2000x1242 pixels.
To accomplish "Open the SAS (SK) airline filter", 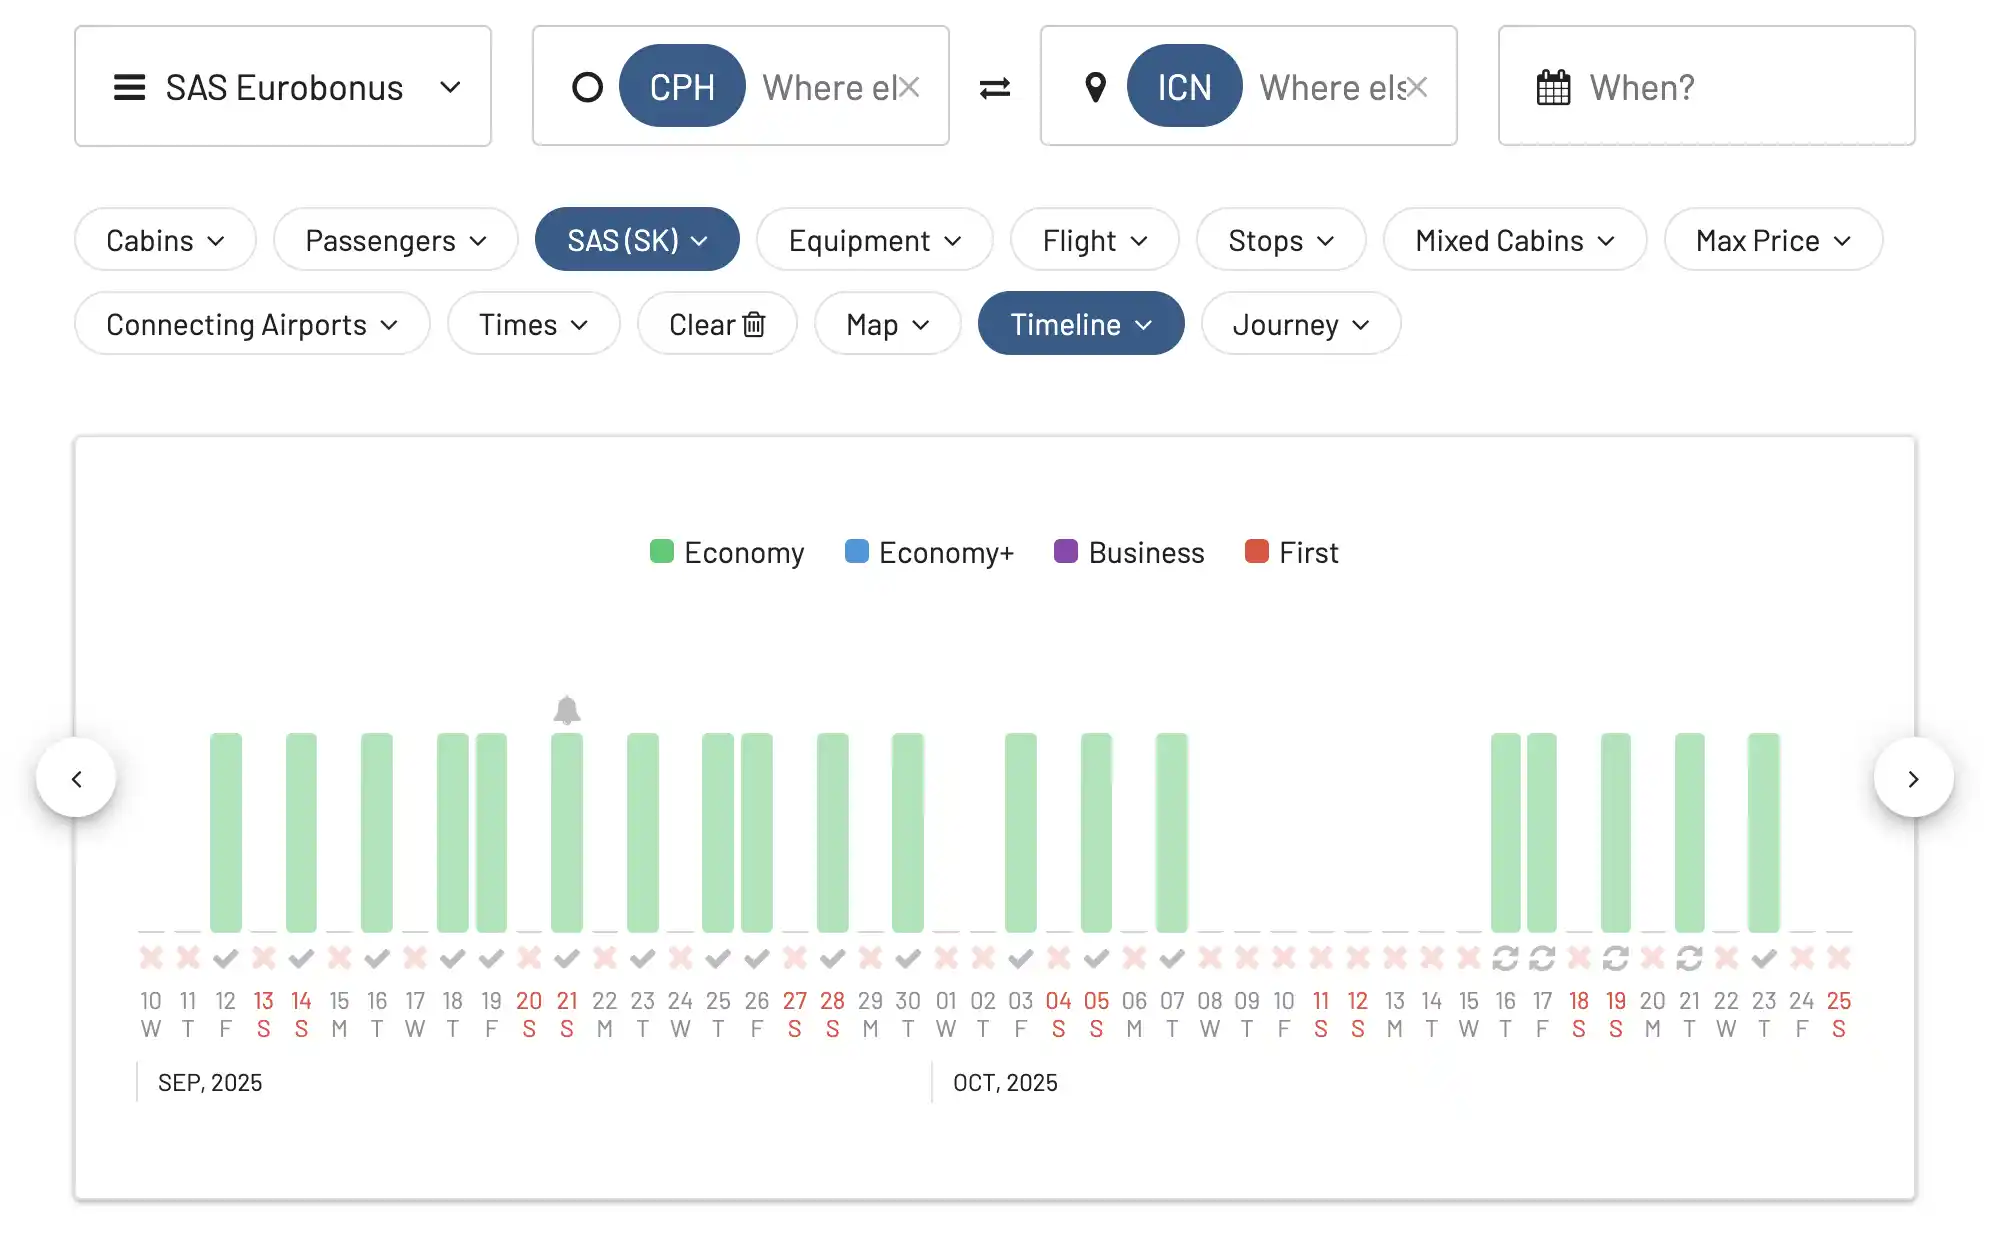I will pyautogui.click(x=637, y=240).
